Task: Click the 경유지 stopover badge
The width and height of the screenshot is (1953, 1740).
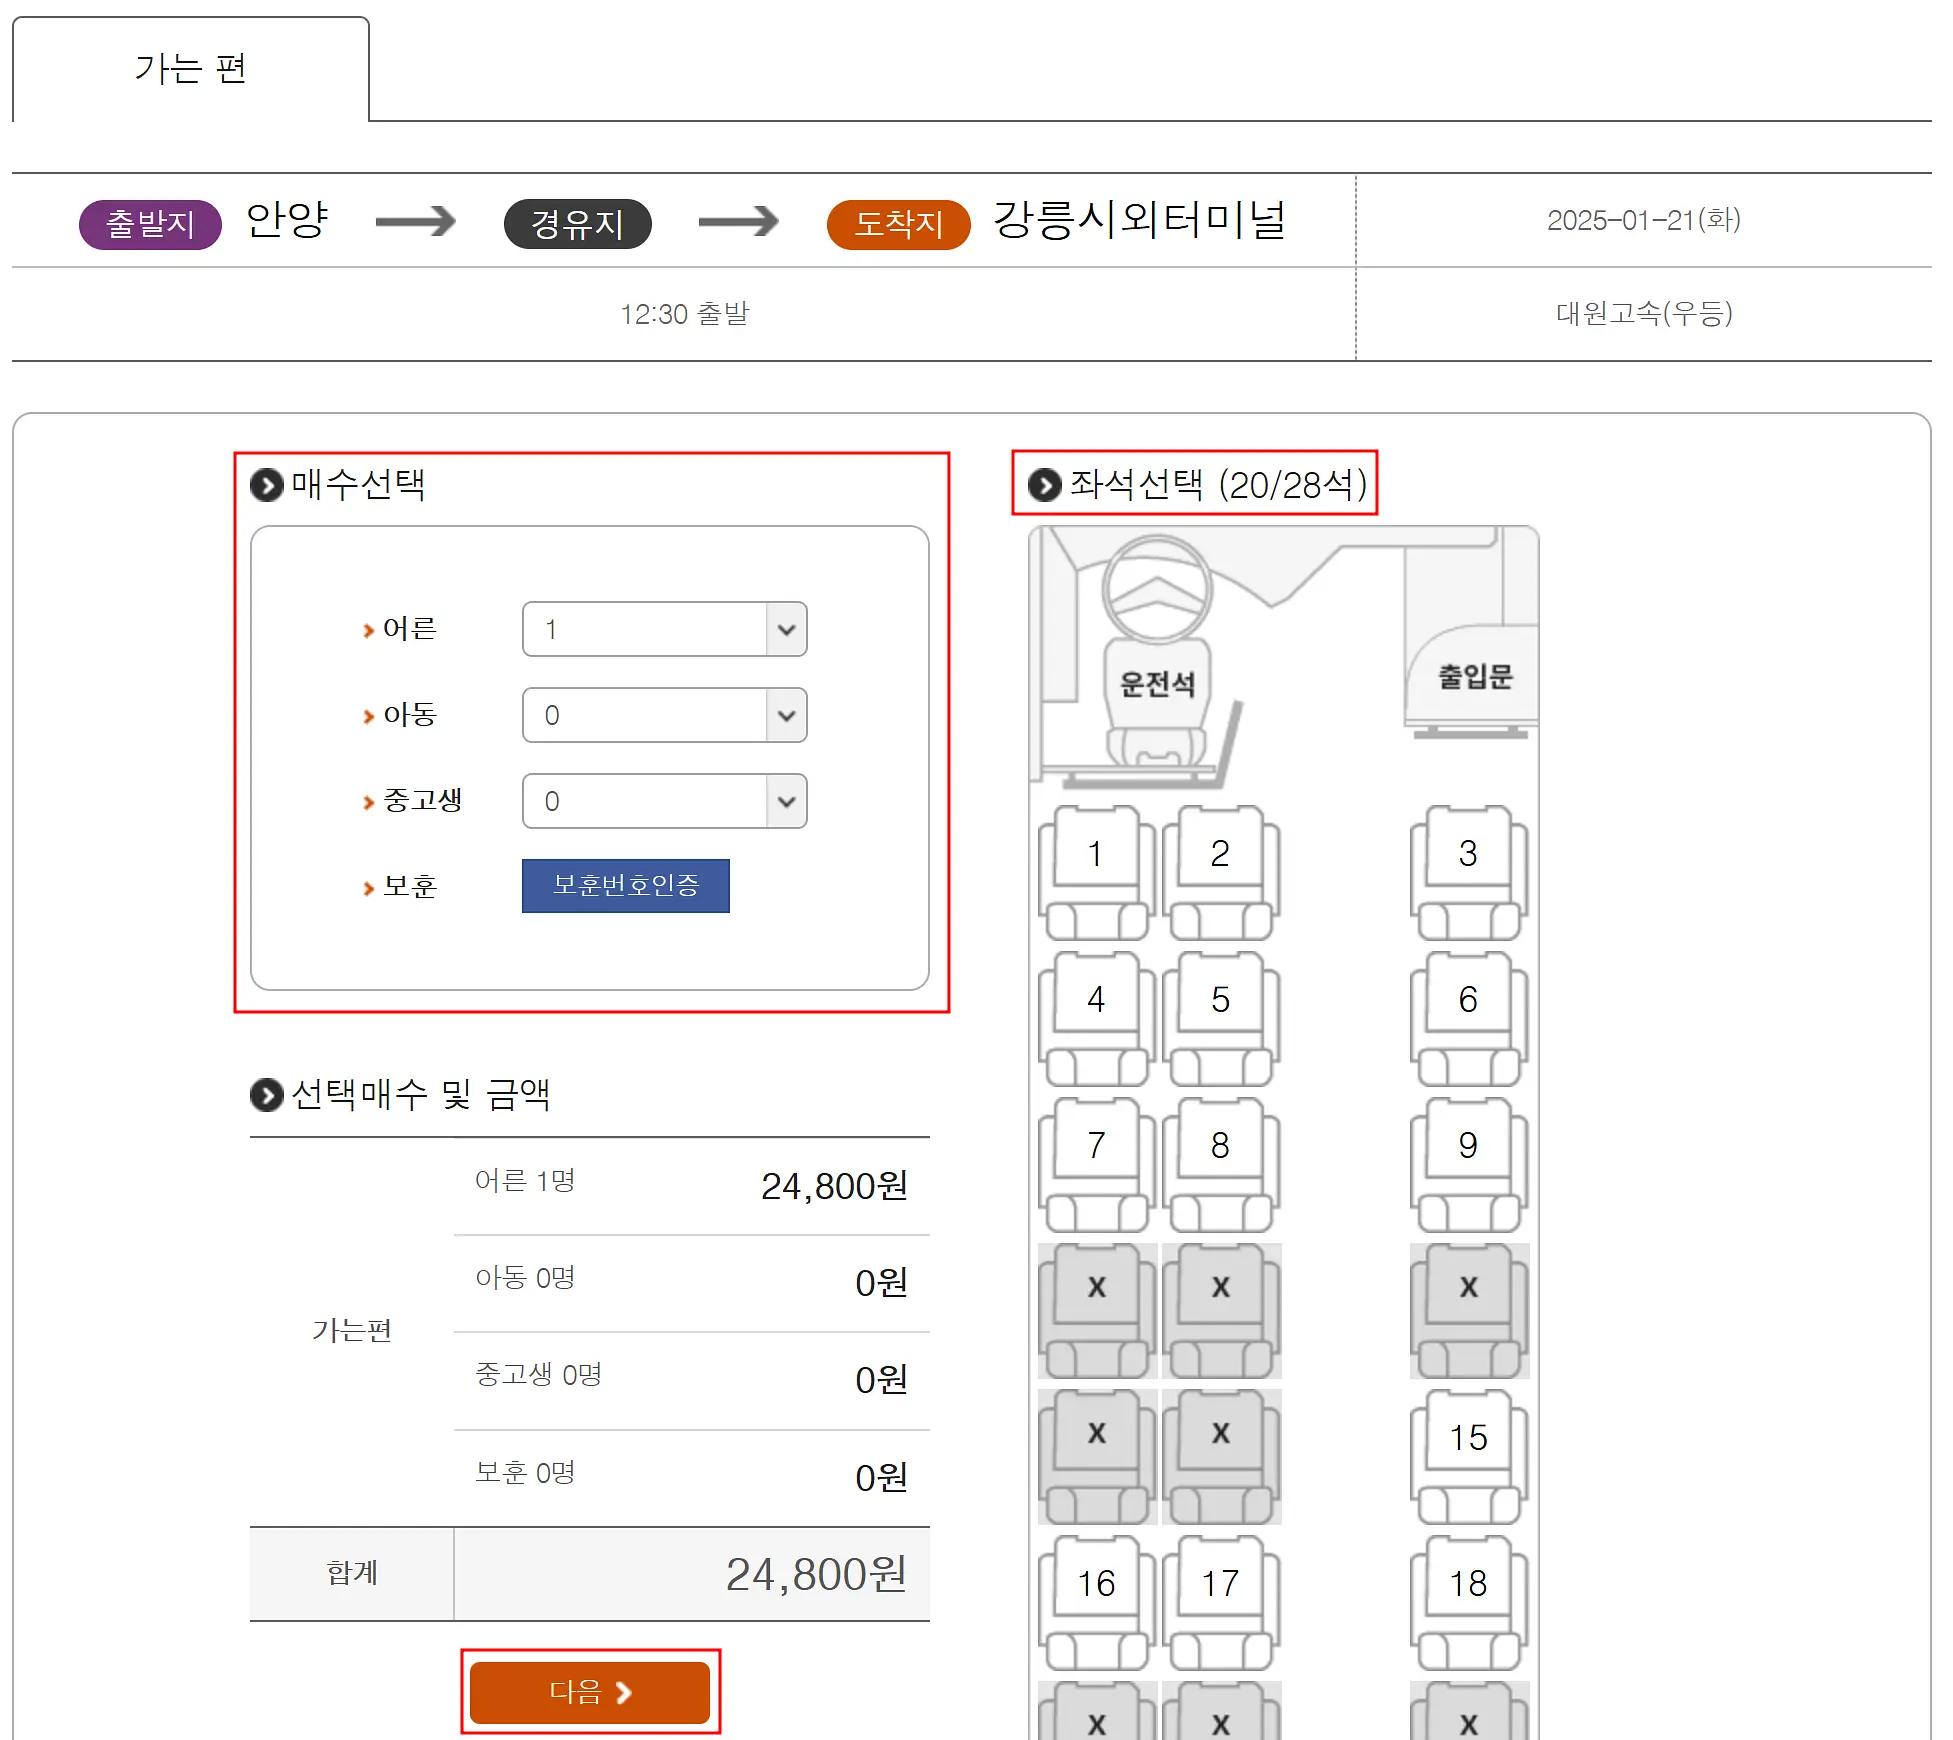Action: pyautogui.click(x=577, y=223)
